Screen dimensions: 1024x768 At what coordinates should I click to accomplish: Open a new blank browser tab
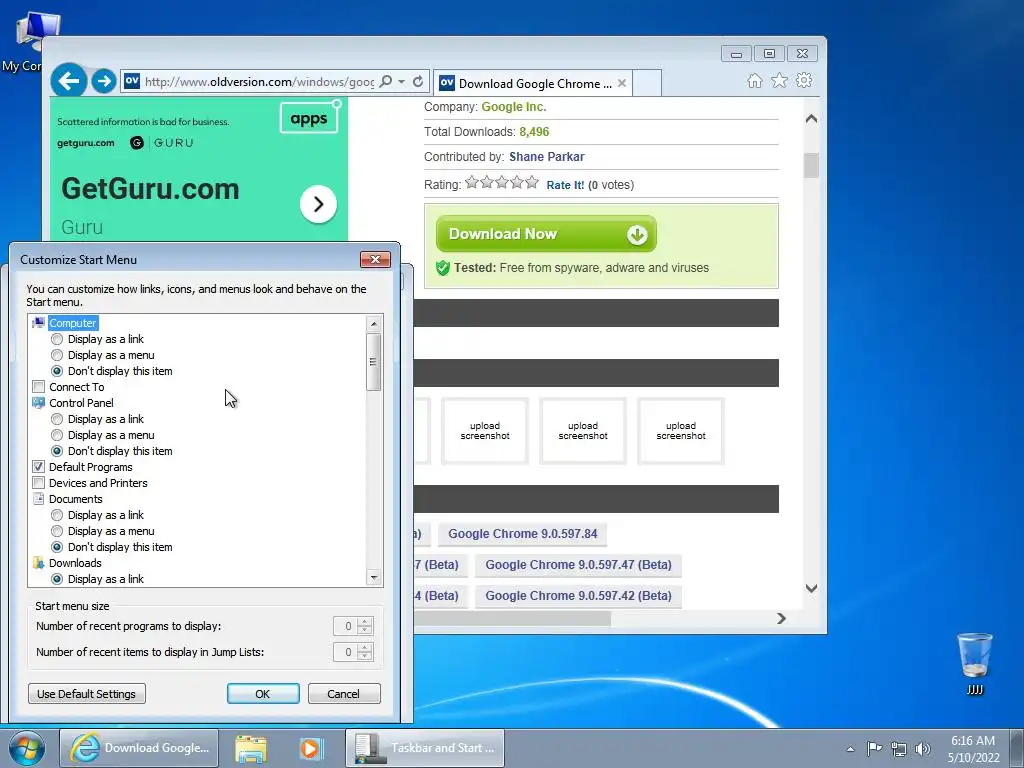click(647, 83)
